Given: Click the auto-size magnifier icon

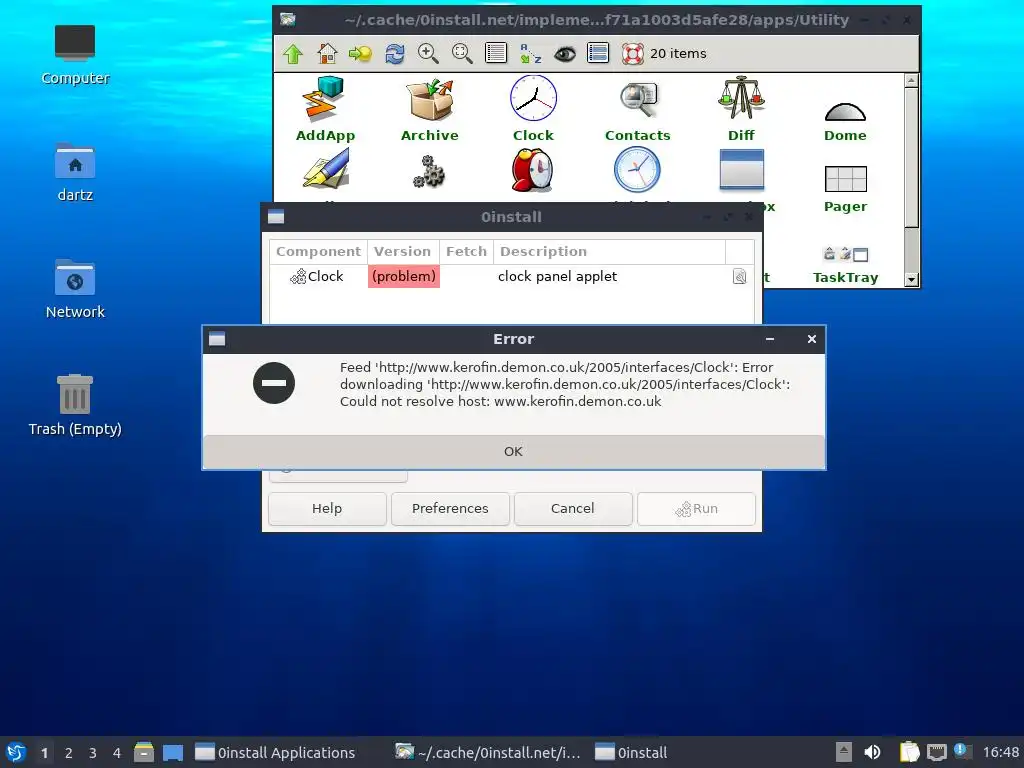Looking at the screenshot, I should point(462,54).
